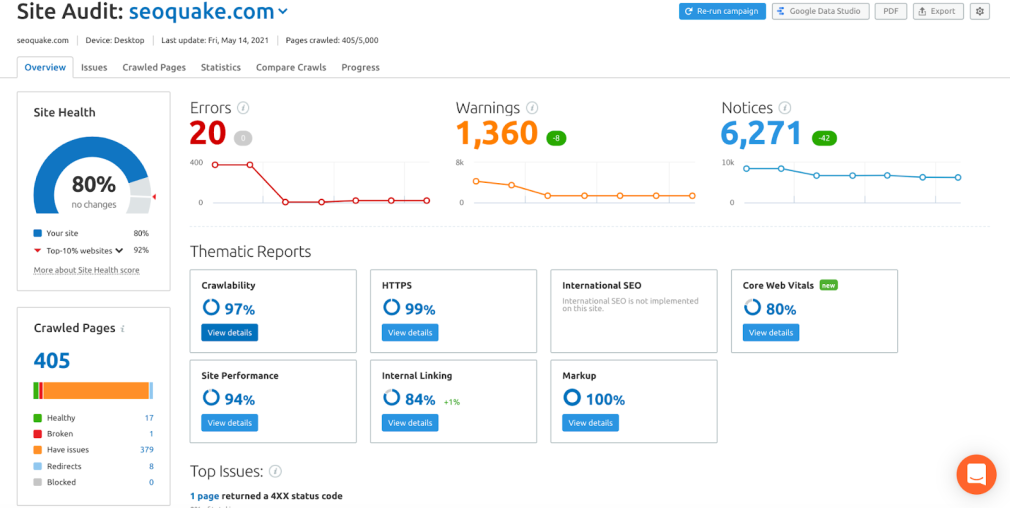Click the info icon beside Crawled Pages
The height and width of the screenshot is (508, 1010).
(x=124, y=329)
